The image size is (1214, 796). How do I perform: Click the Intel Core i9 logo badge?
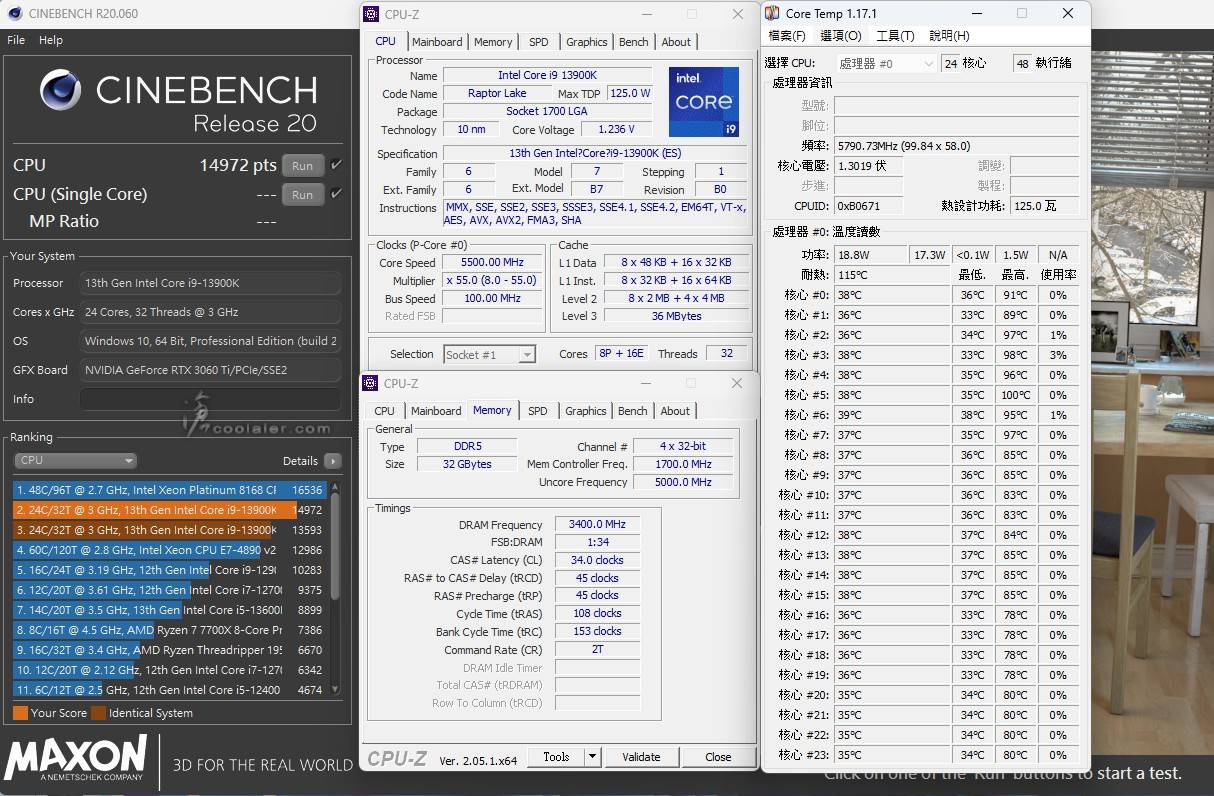click(703, 102)
